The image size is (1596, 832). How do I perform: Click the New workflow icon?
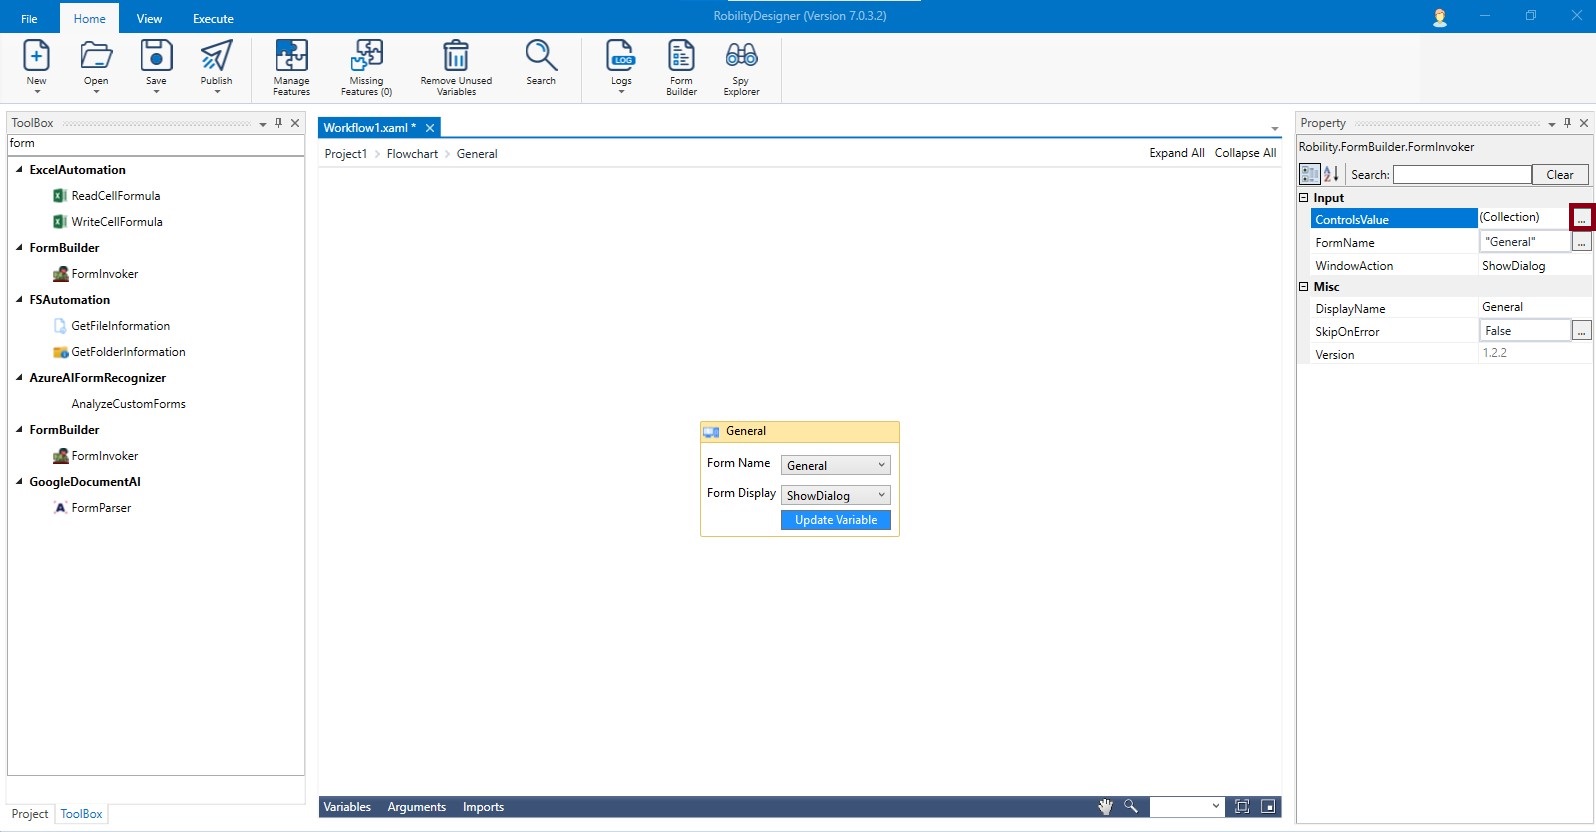(36, 57)
